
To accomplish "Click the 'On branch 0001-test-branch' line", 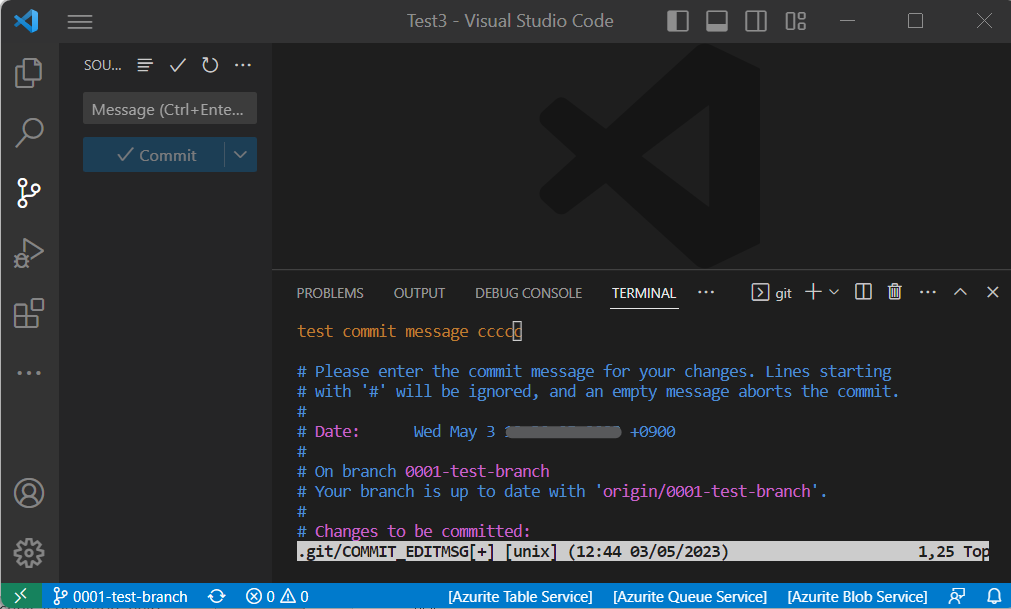I will pyautogui.click(x=423, y=471).
